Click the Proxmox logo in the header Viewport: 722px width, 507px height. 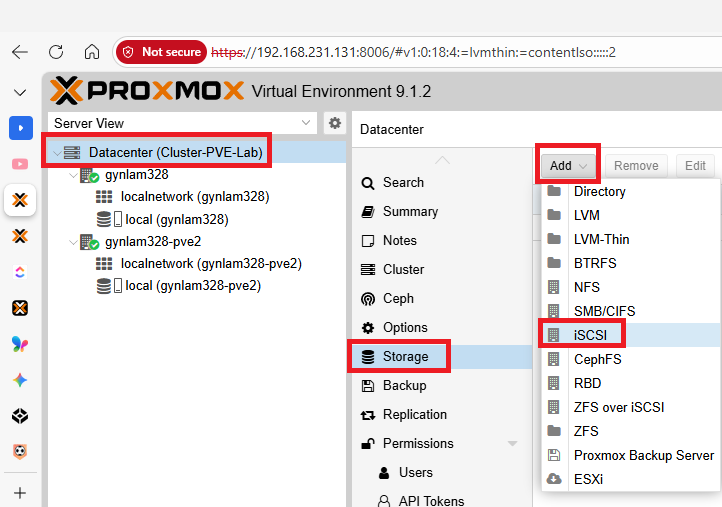click(x=147, y=90)
